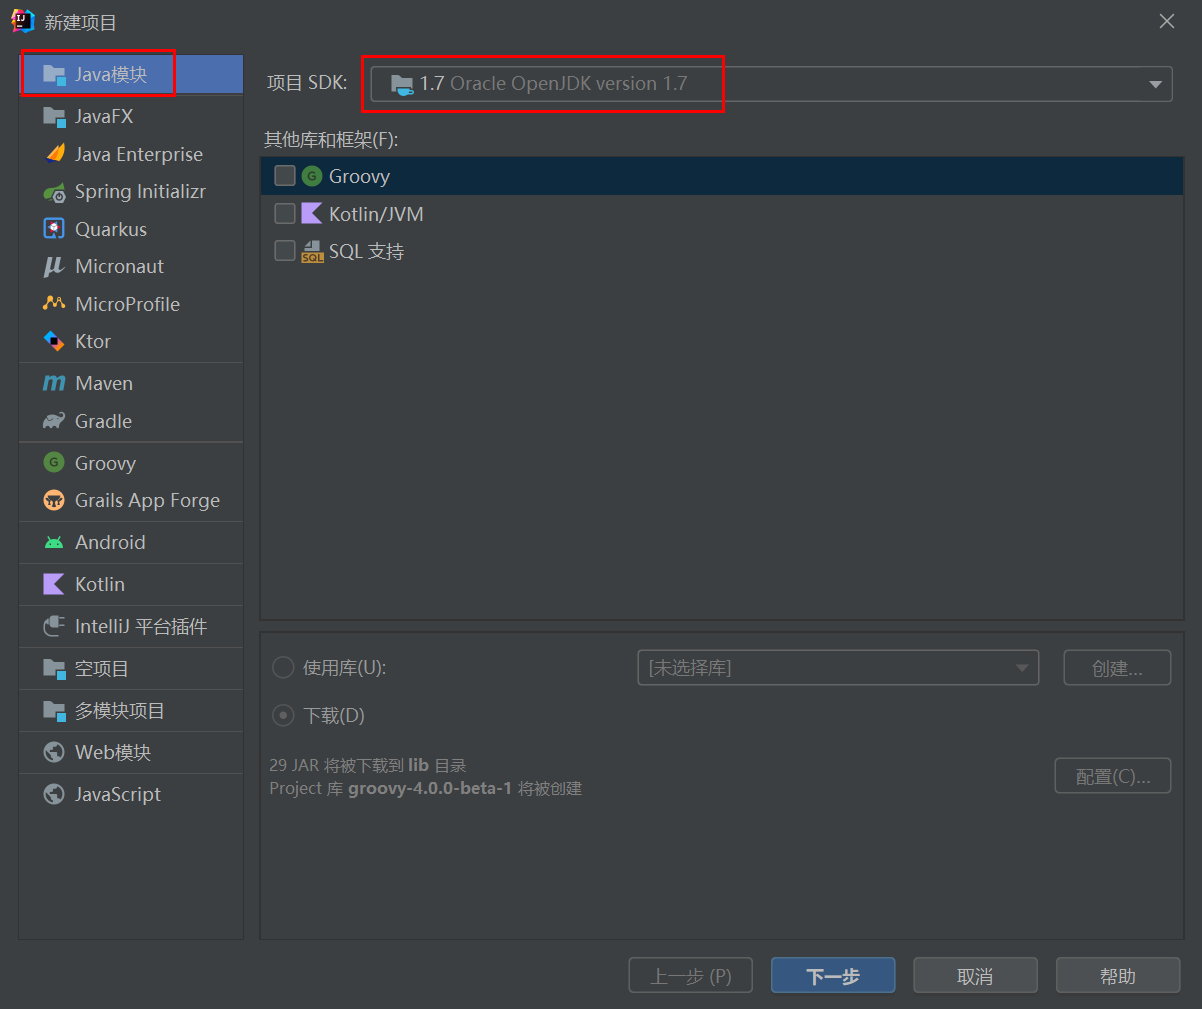Click the Groovy library icon in frameworks list

[x=312, y=176]
